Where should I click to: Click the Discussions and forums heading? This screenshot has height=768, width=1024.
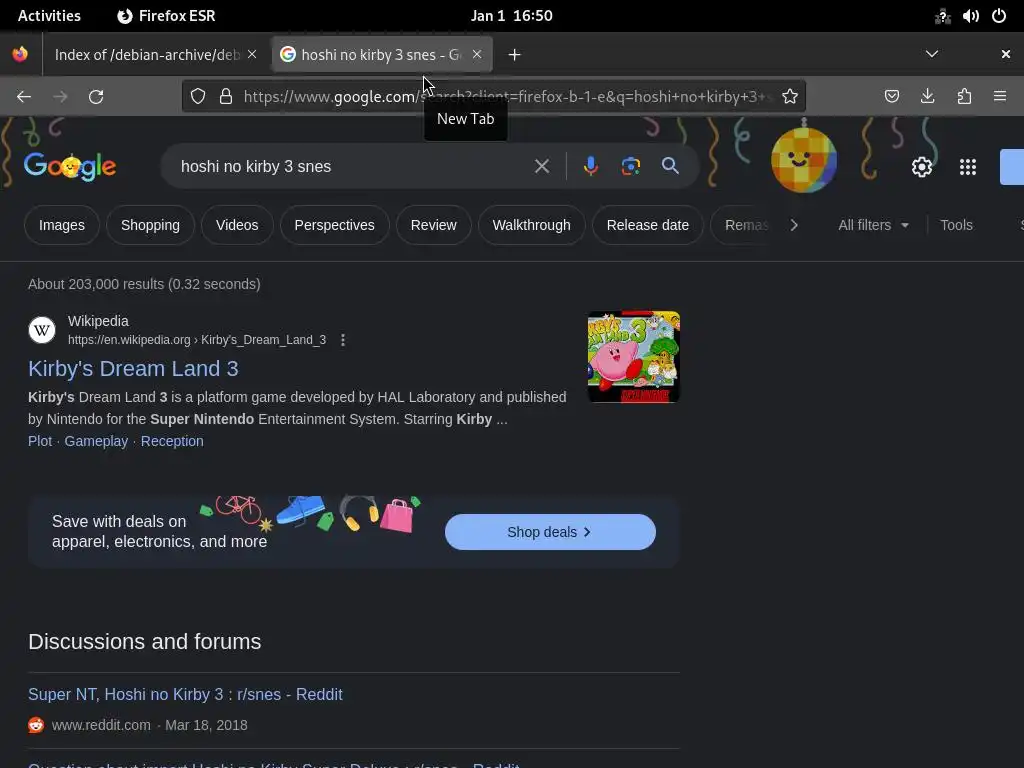point(144,641)
